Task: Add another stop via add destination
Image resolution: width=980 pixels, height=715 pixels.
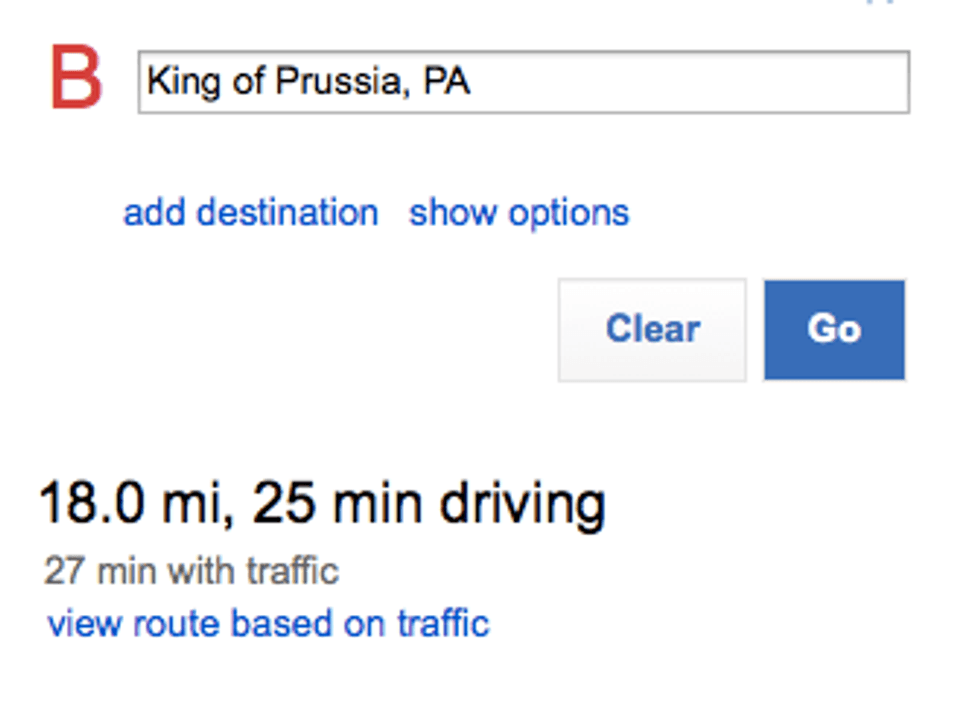Action: click(x=250, y=213)
